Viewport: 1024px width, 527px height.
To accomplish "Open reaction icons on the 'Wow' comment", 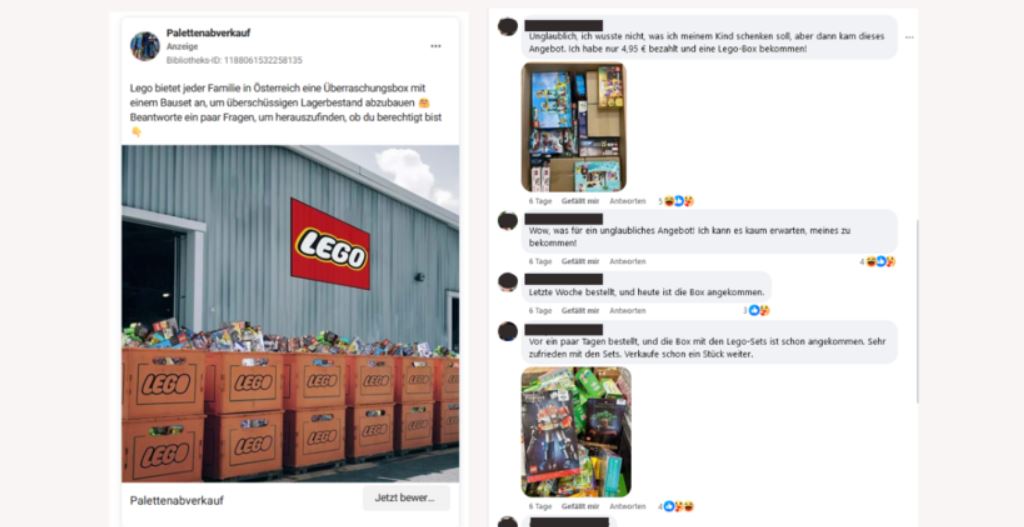I will click(x=879, y=262).
